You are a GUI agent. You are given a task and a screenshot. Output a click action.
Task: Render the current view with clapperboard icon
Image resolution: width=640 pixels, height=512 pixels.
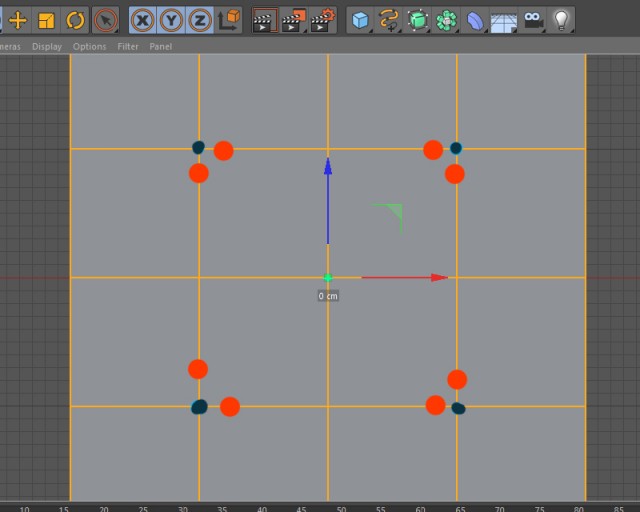pos(265,20)
